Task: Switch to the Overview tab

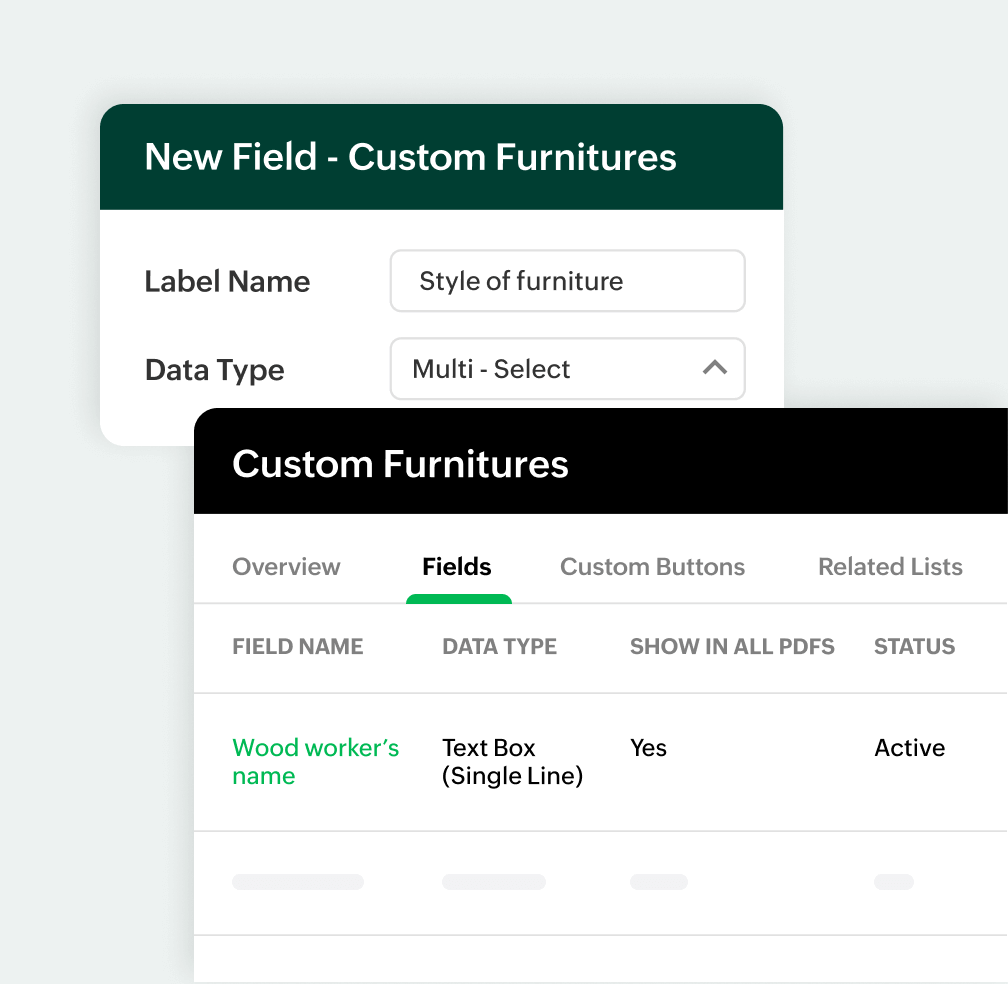Action: [286, 567]
